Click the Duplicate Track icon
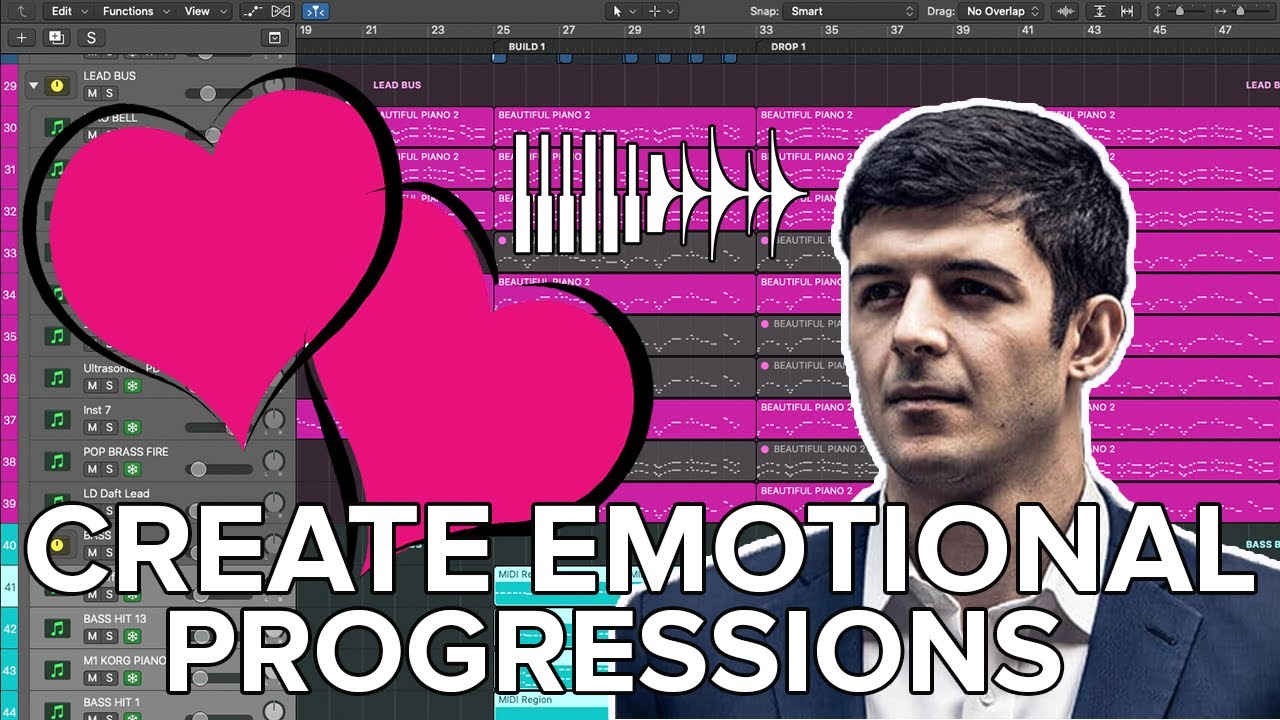1280x720 pixels. point(56,38)
